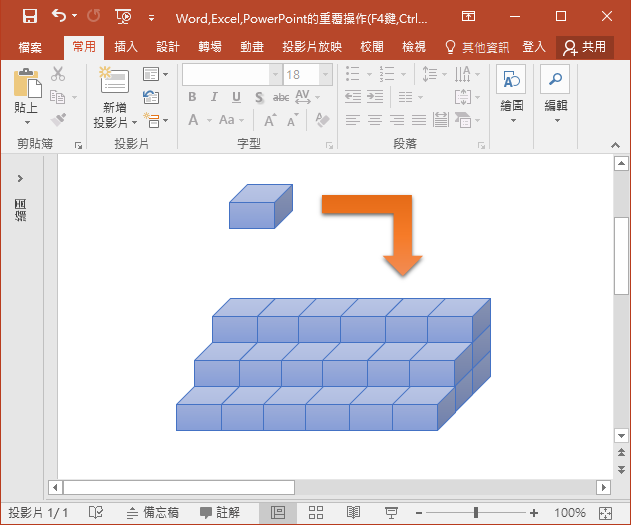Decrease list indent level

pos(353,97)
